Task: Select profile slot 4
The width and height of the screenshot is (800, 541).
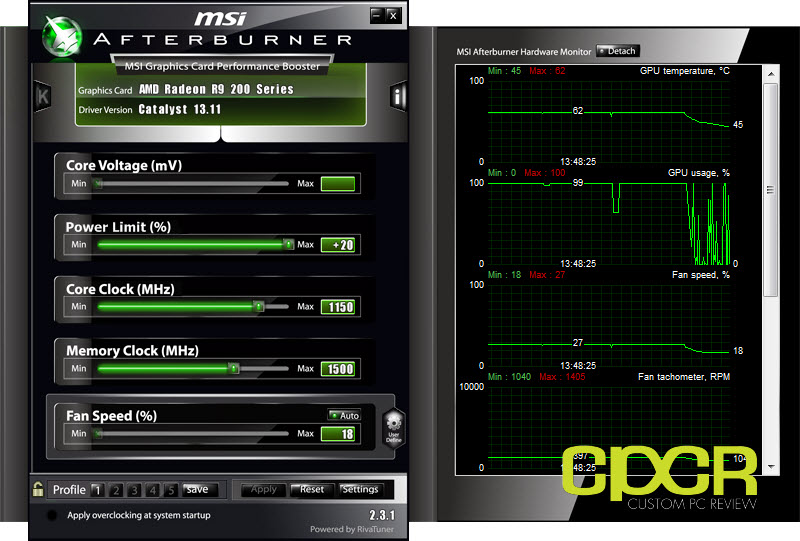Action: [153, 490]
